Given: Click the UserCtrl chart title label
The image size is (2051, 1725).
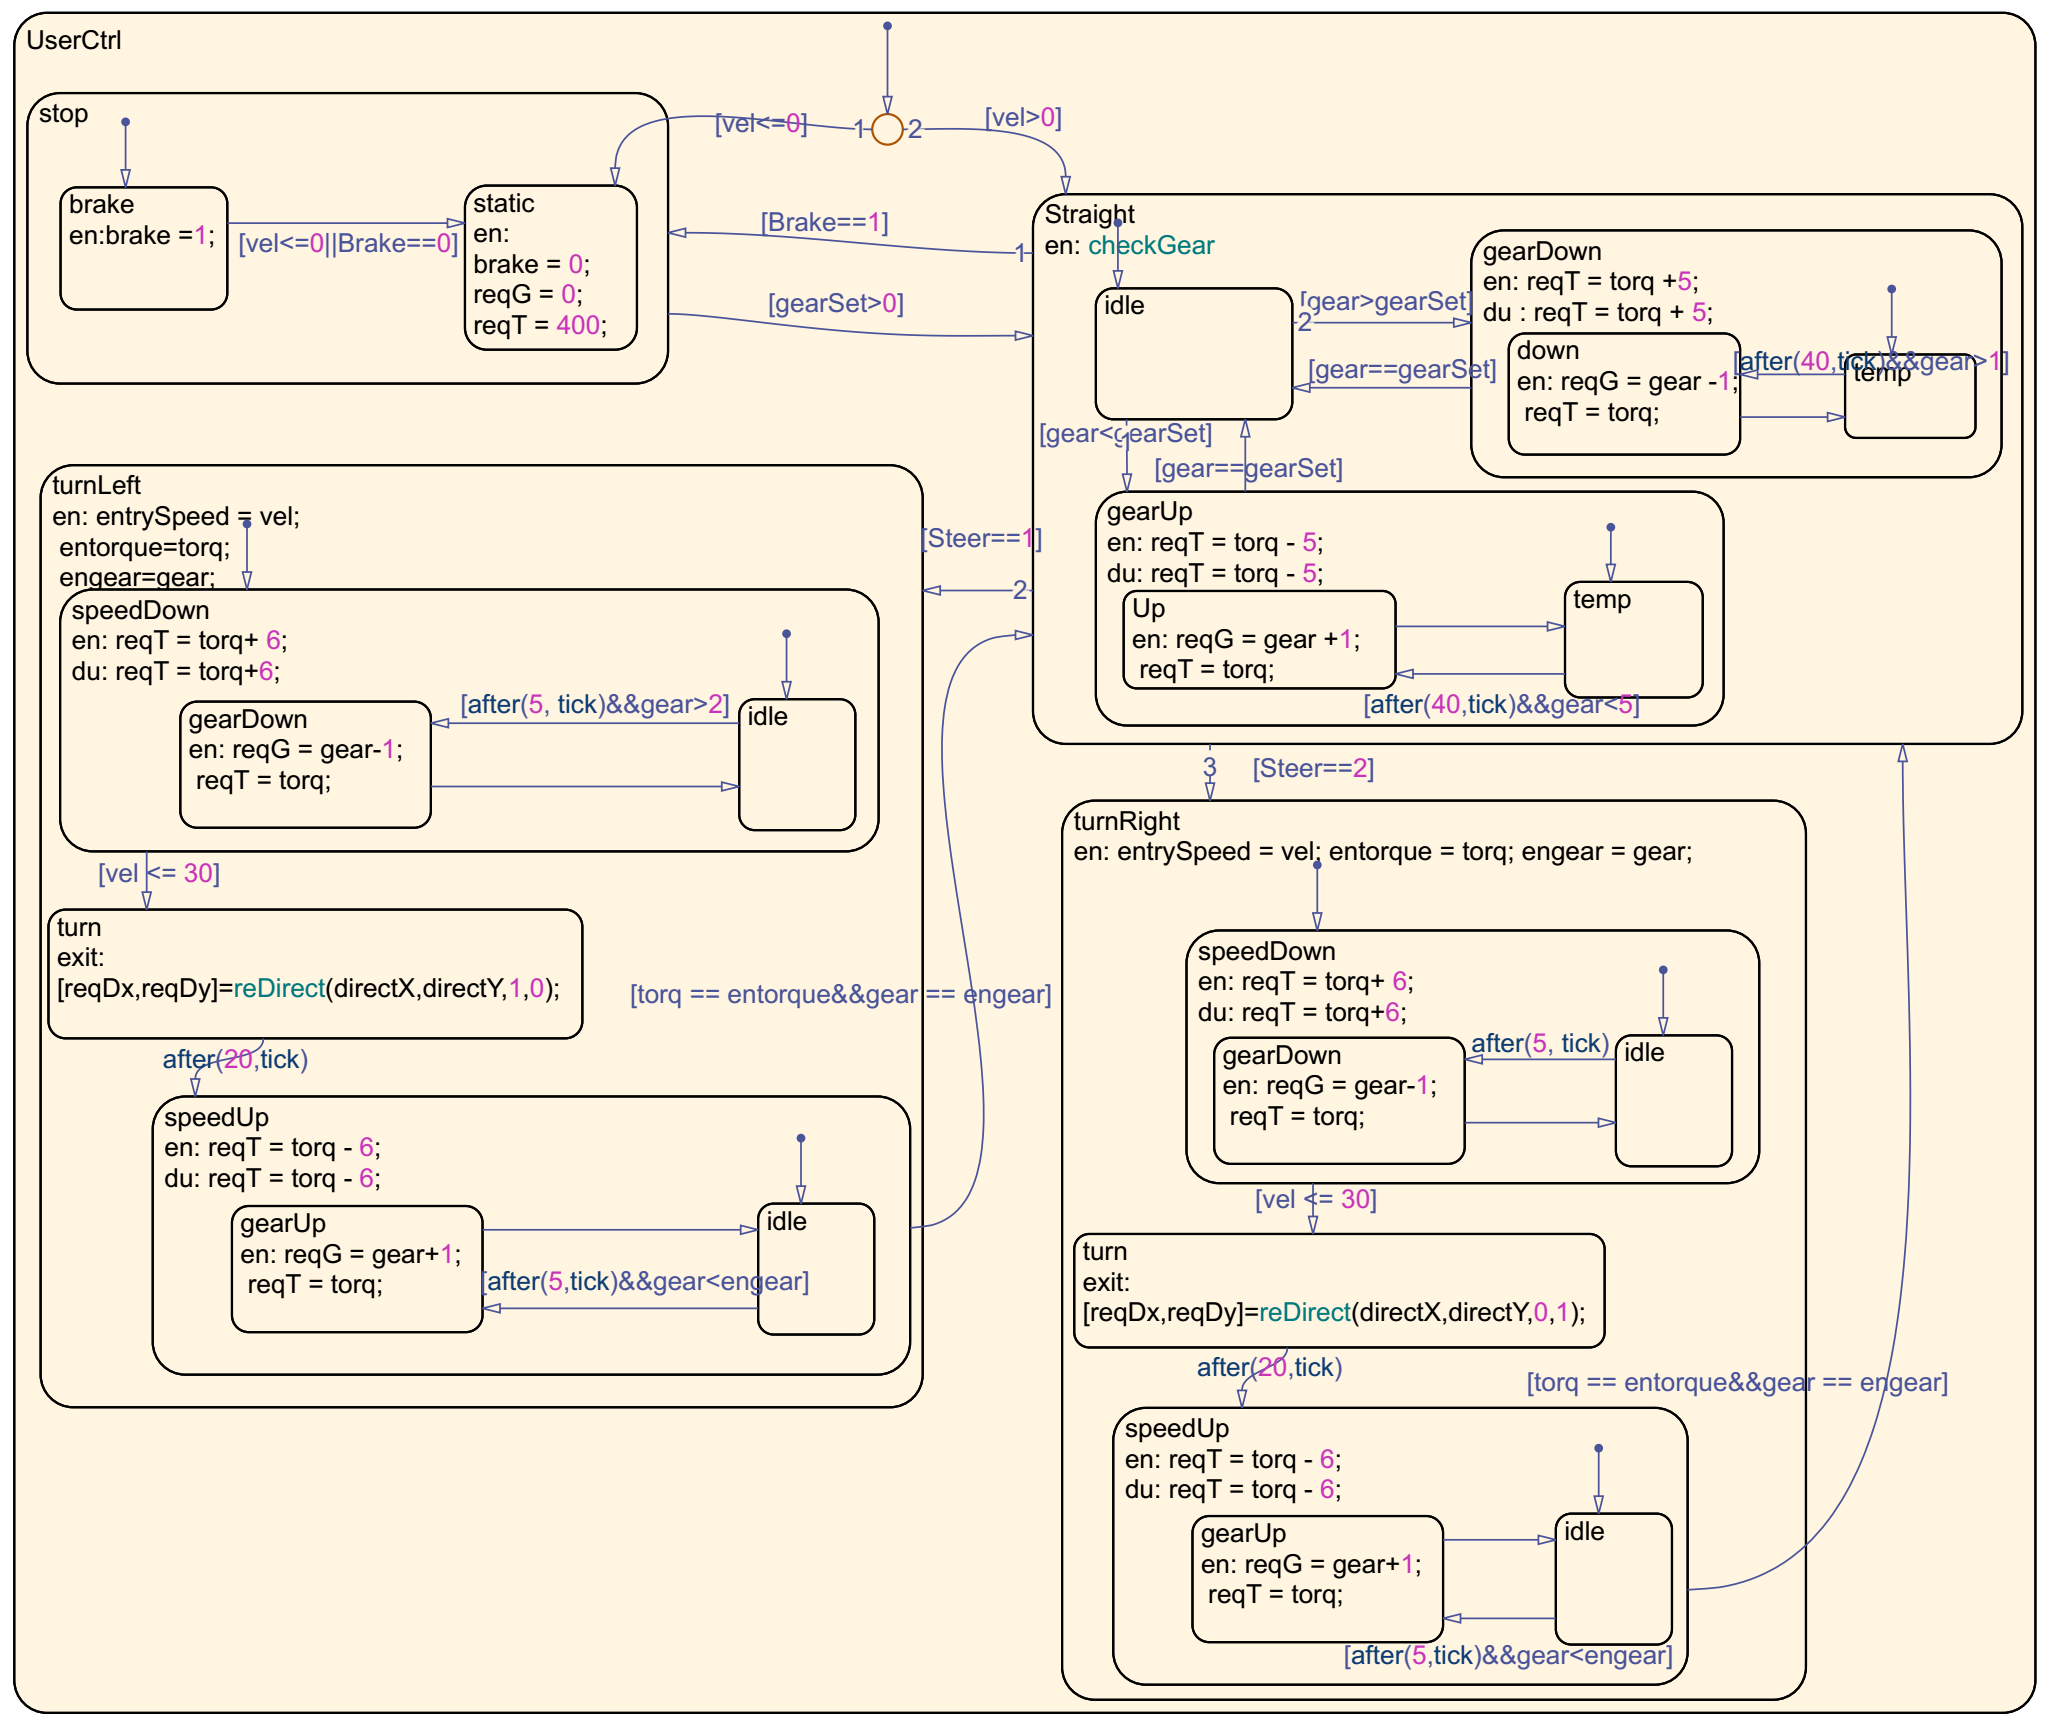Looking at the screenshot, I should click(74, 40).
